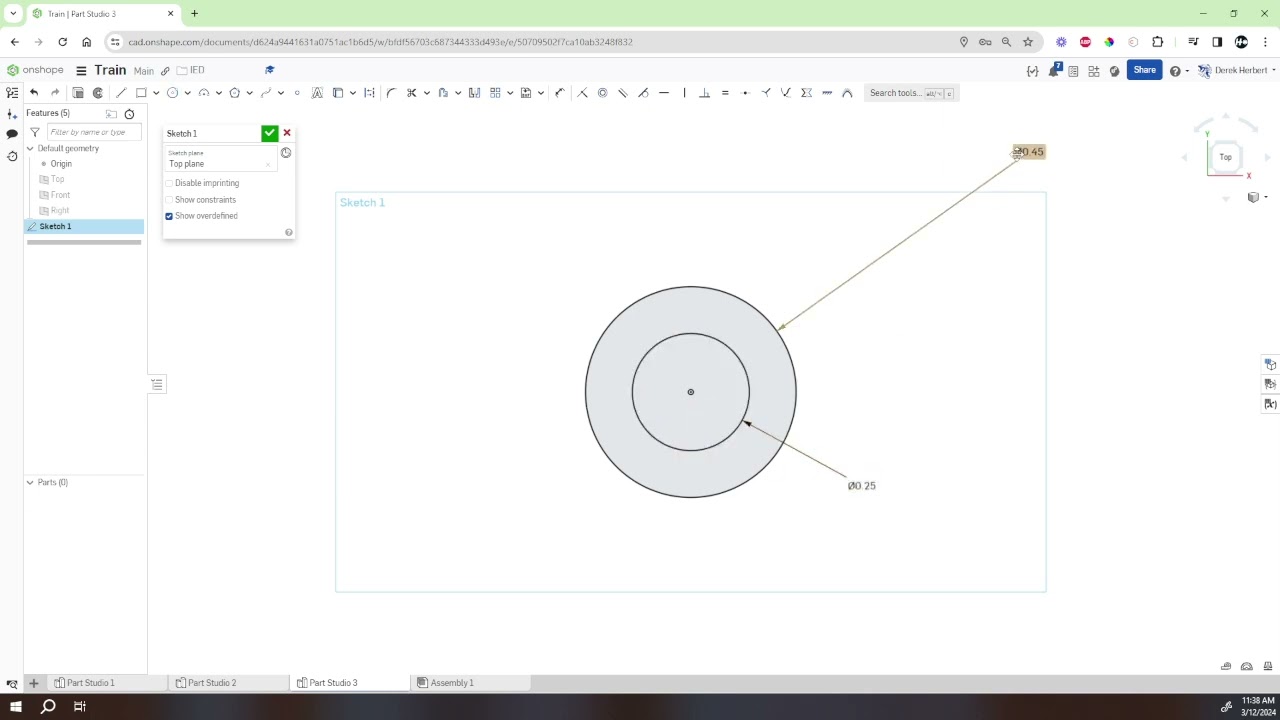Add new tab with plus button
The width and height of the screenshot is (1280, 720).
[x=33, y=683]
